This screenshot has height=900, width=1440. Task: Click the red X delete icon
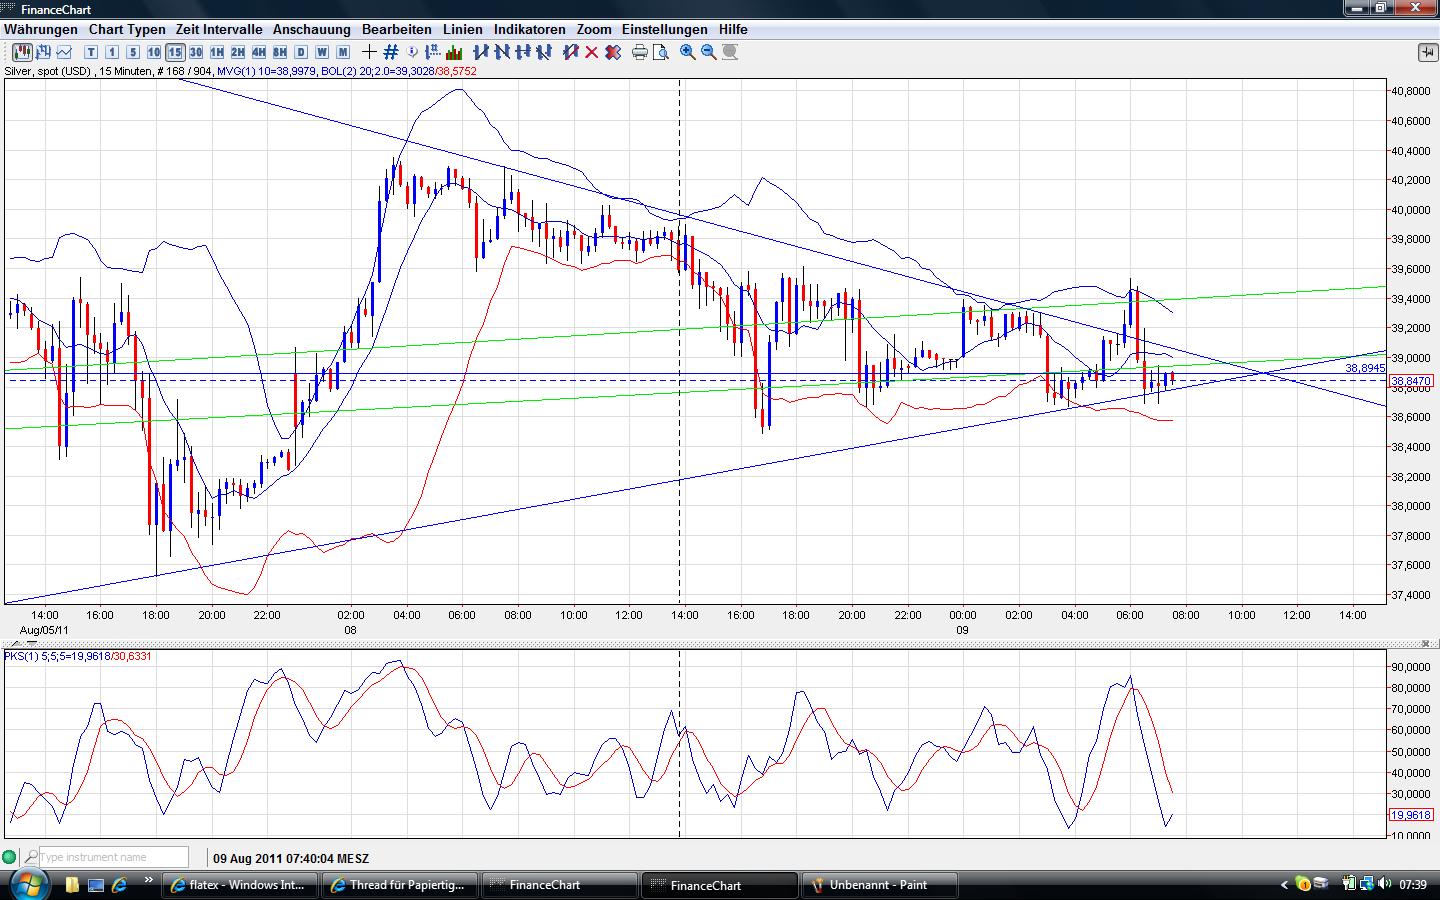point(592,52)
